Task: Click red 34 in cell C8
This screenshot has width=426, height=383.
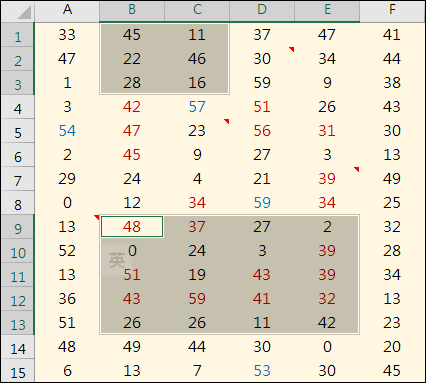Action: pos(197,203)
